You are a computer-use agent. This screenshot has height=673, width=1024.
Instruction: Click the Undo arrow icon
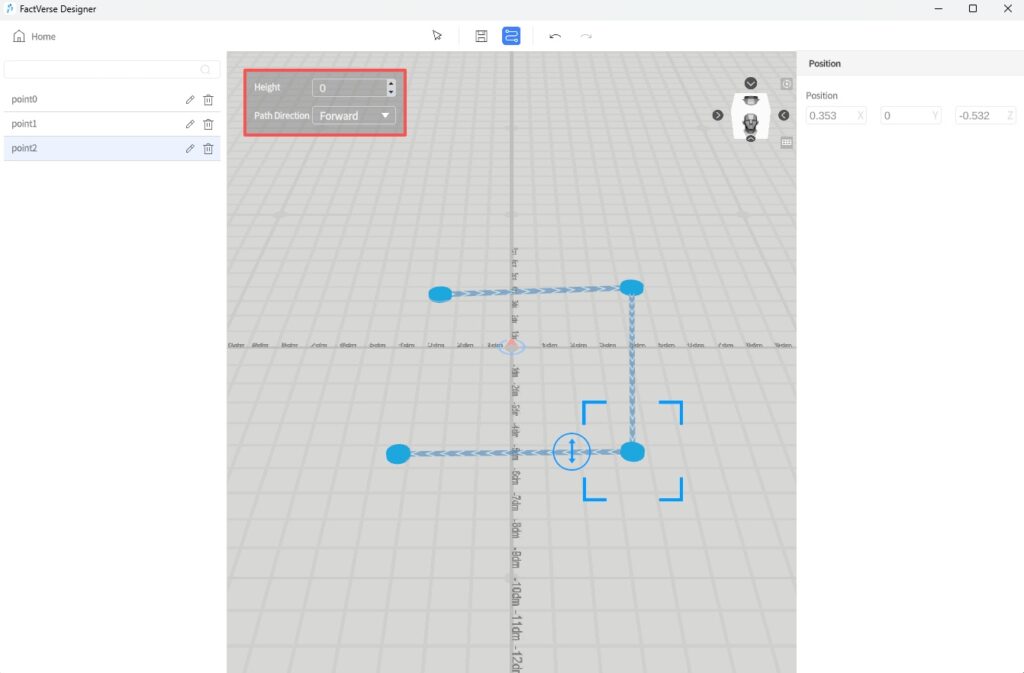556,34
